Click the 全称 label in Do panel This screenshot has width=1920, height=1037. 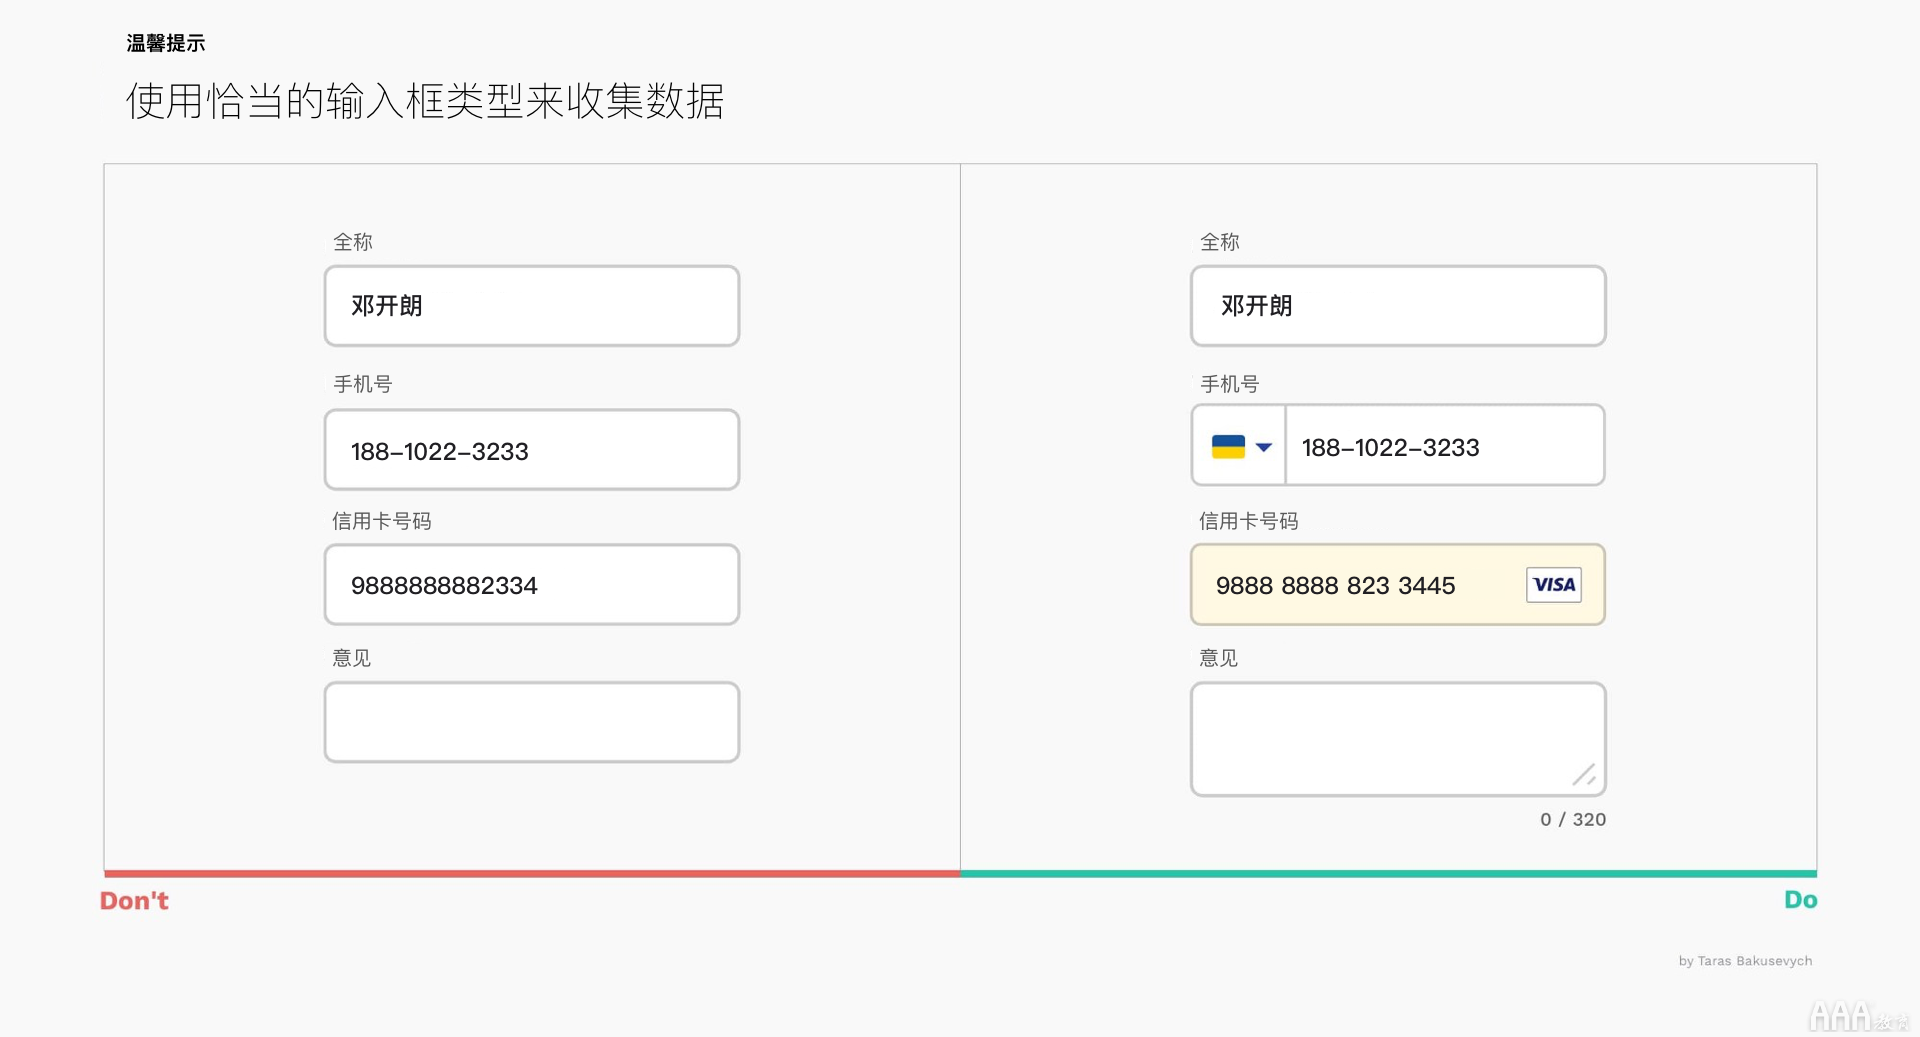click(x=1220, y=242)
